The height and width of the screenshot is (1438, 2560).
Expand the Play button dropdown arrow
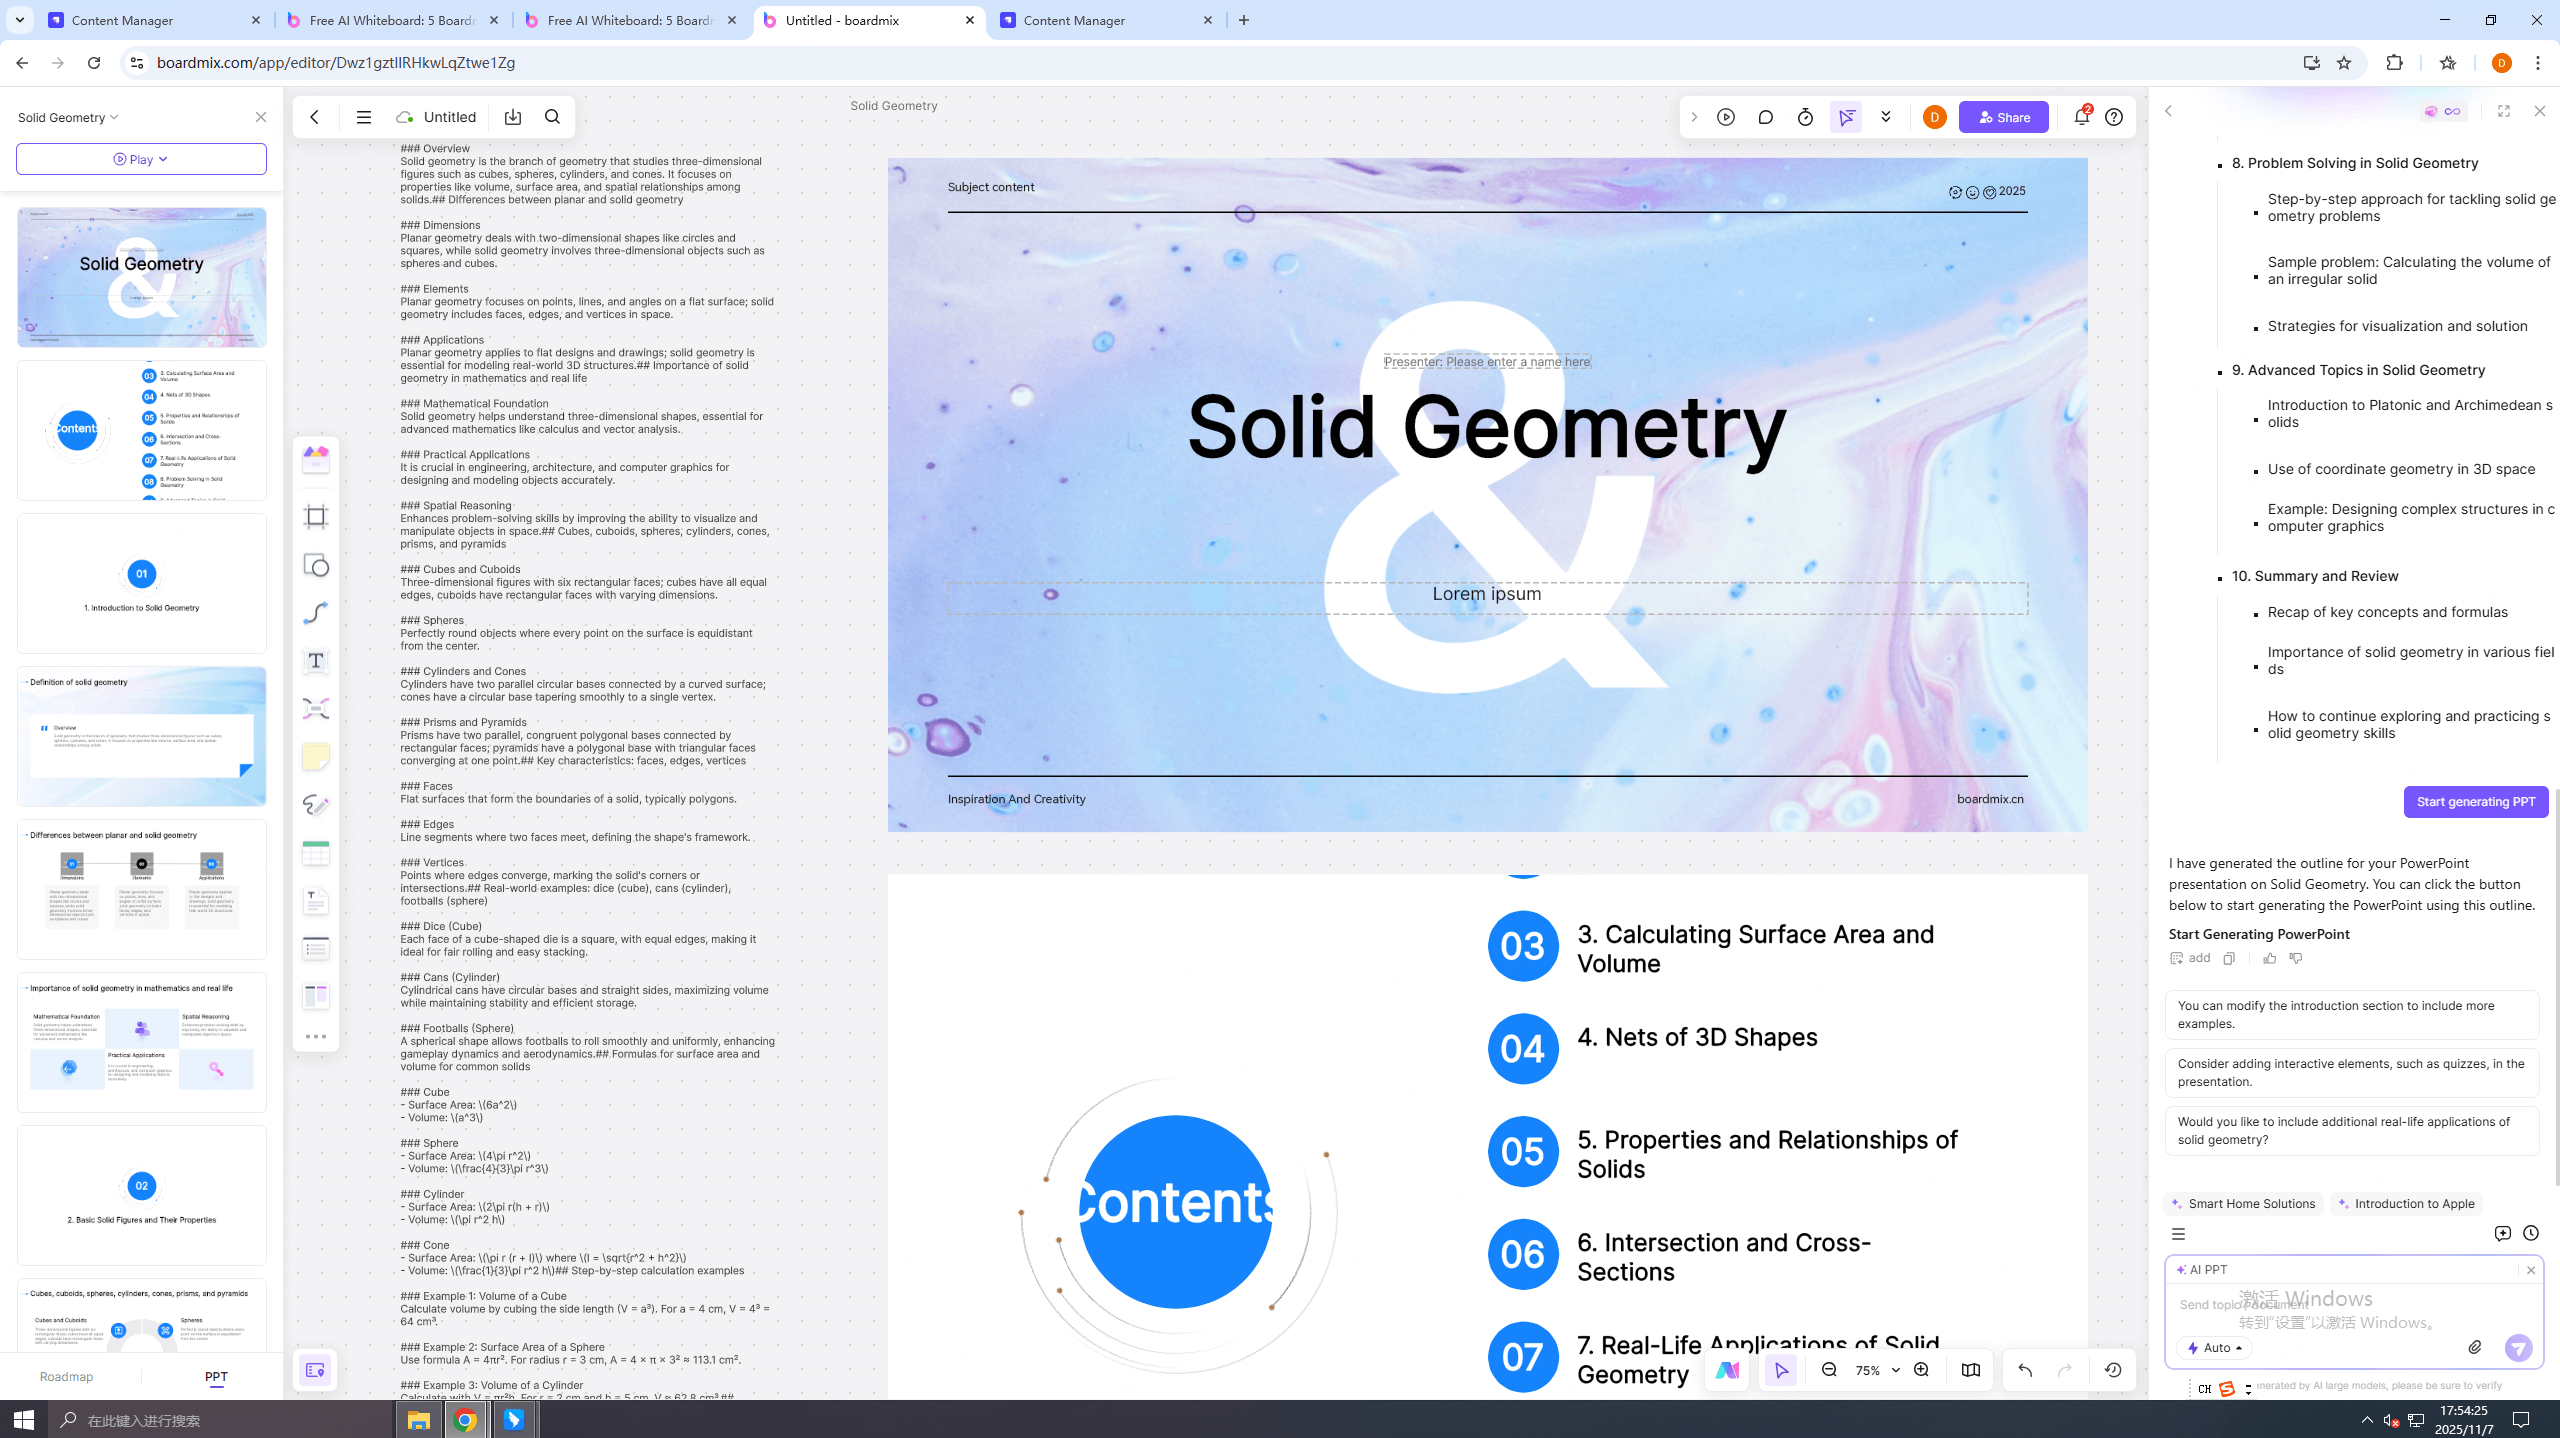pyautogui.click(x=162, y=158)
